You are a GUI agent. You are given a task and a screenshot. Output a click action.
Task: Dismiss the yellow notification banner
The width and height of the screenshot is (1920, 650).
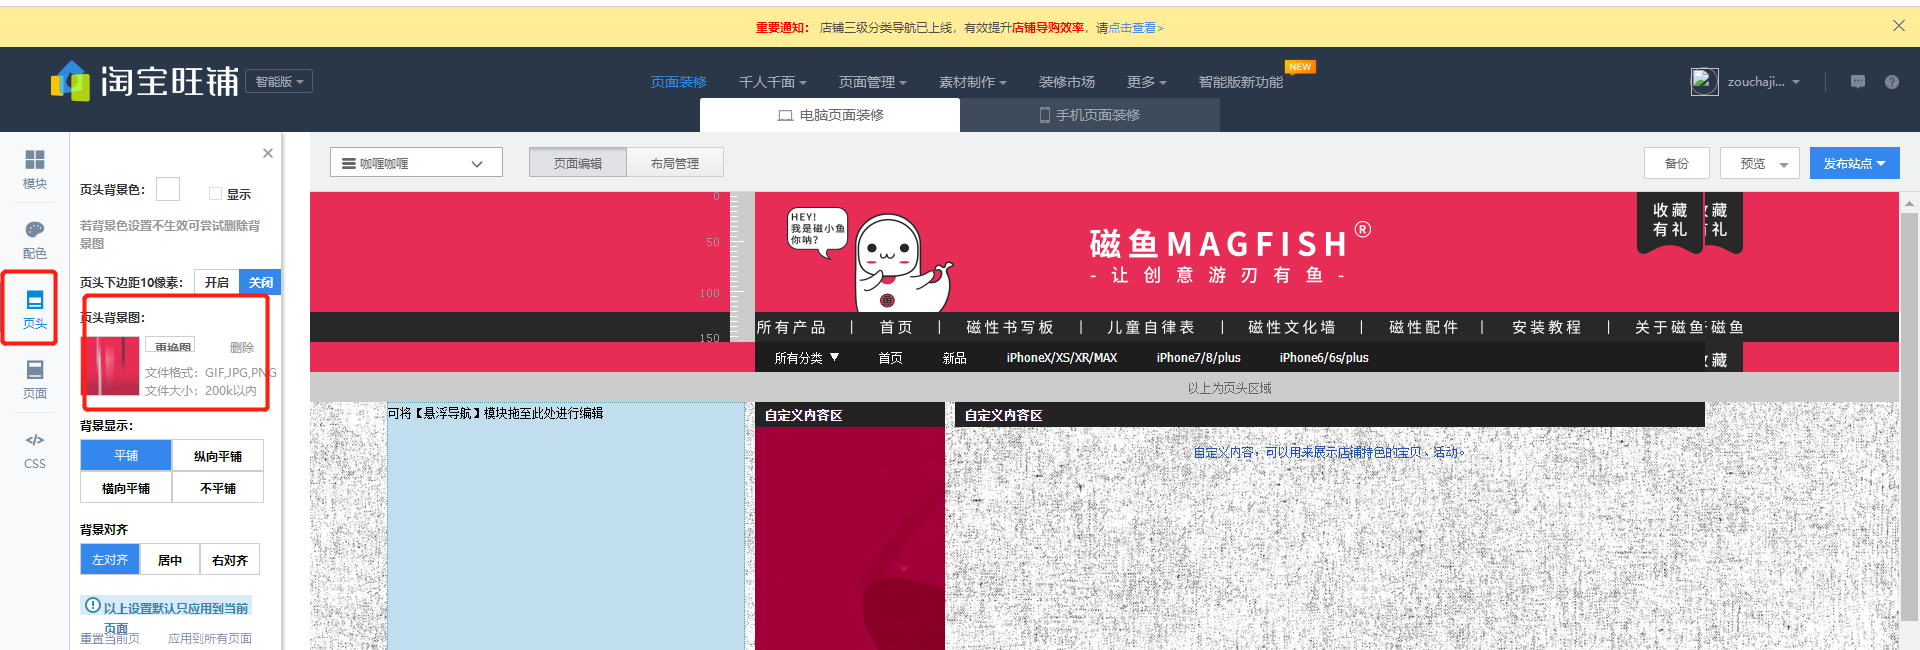point(1899,26)
